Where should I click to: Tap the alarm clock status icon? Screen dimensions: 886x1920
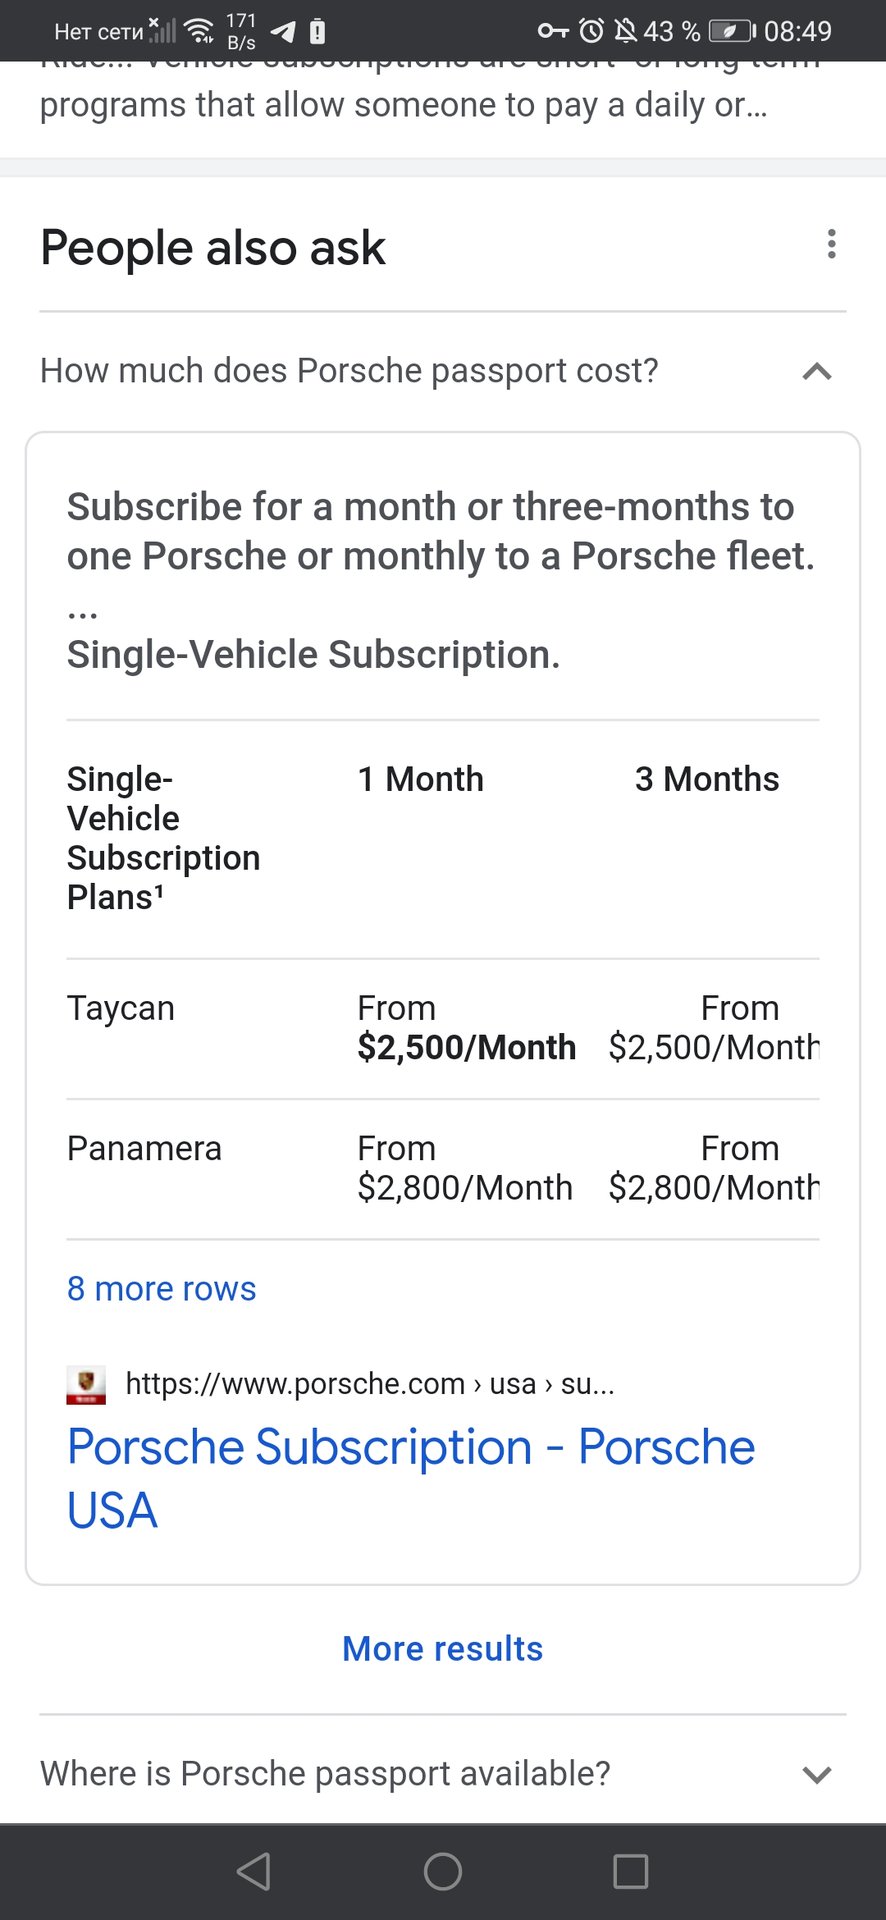pos(592,31)
